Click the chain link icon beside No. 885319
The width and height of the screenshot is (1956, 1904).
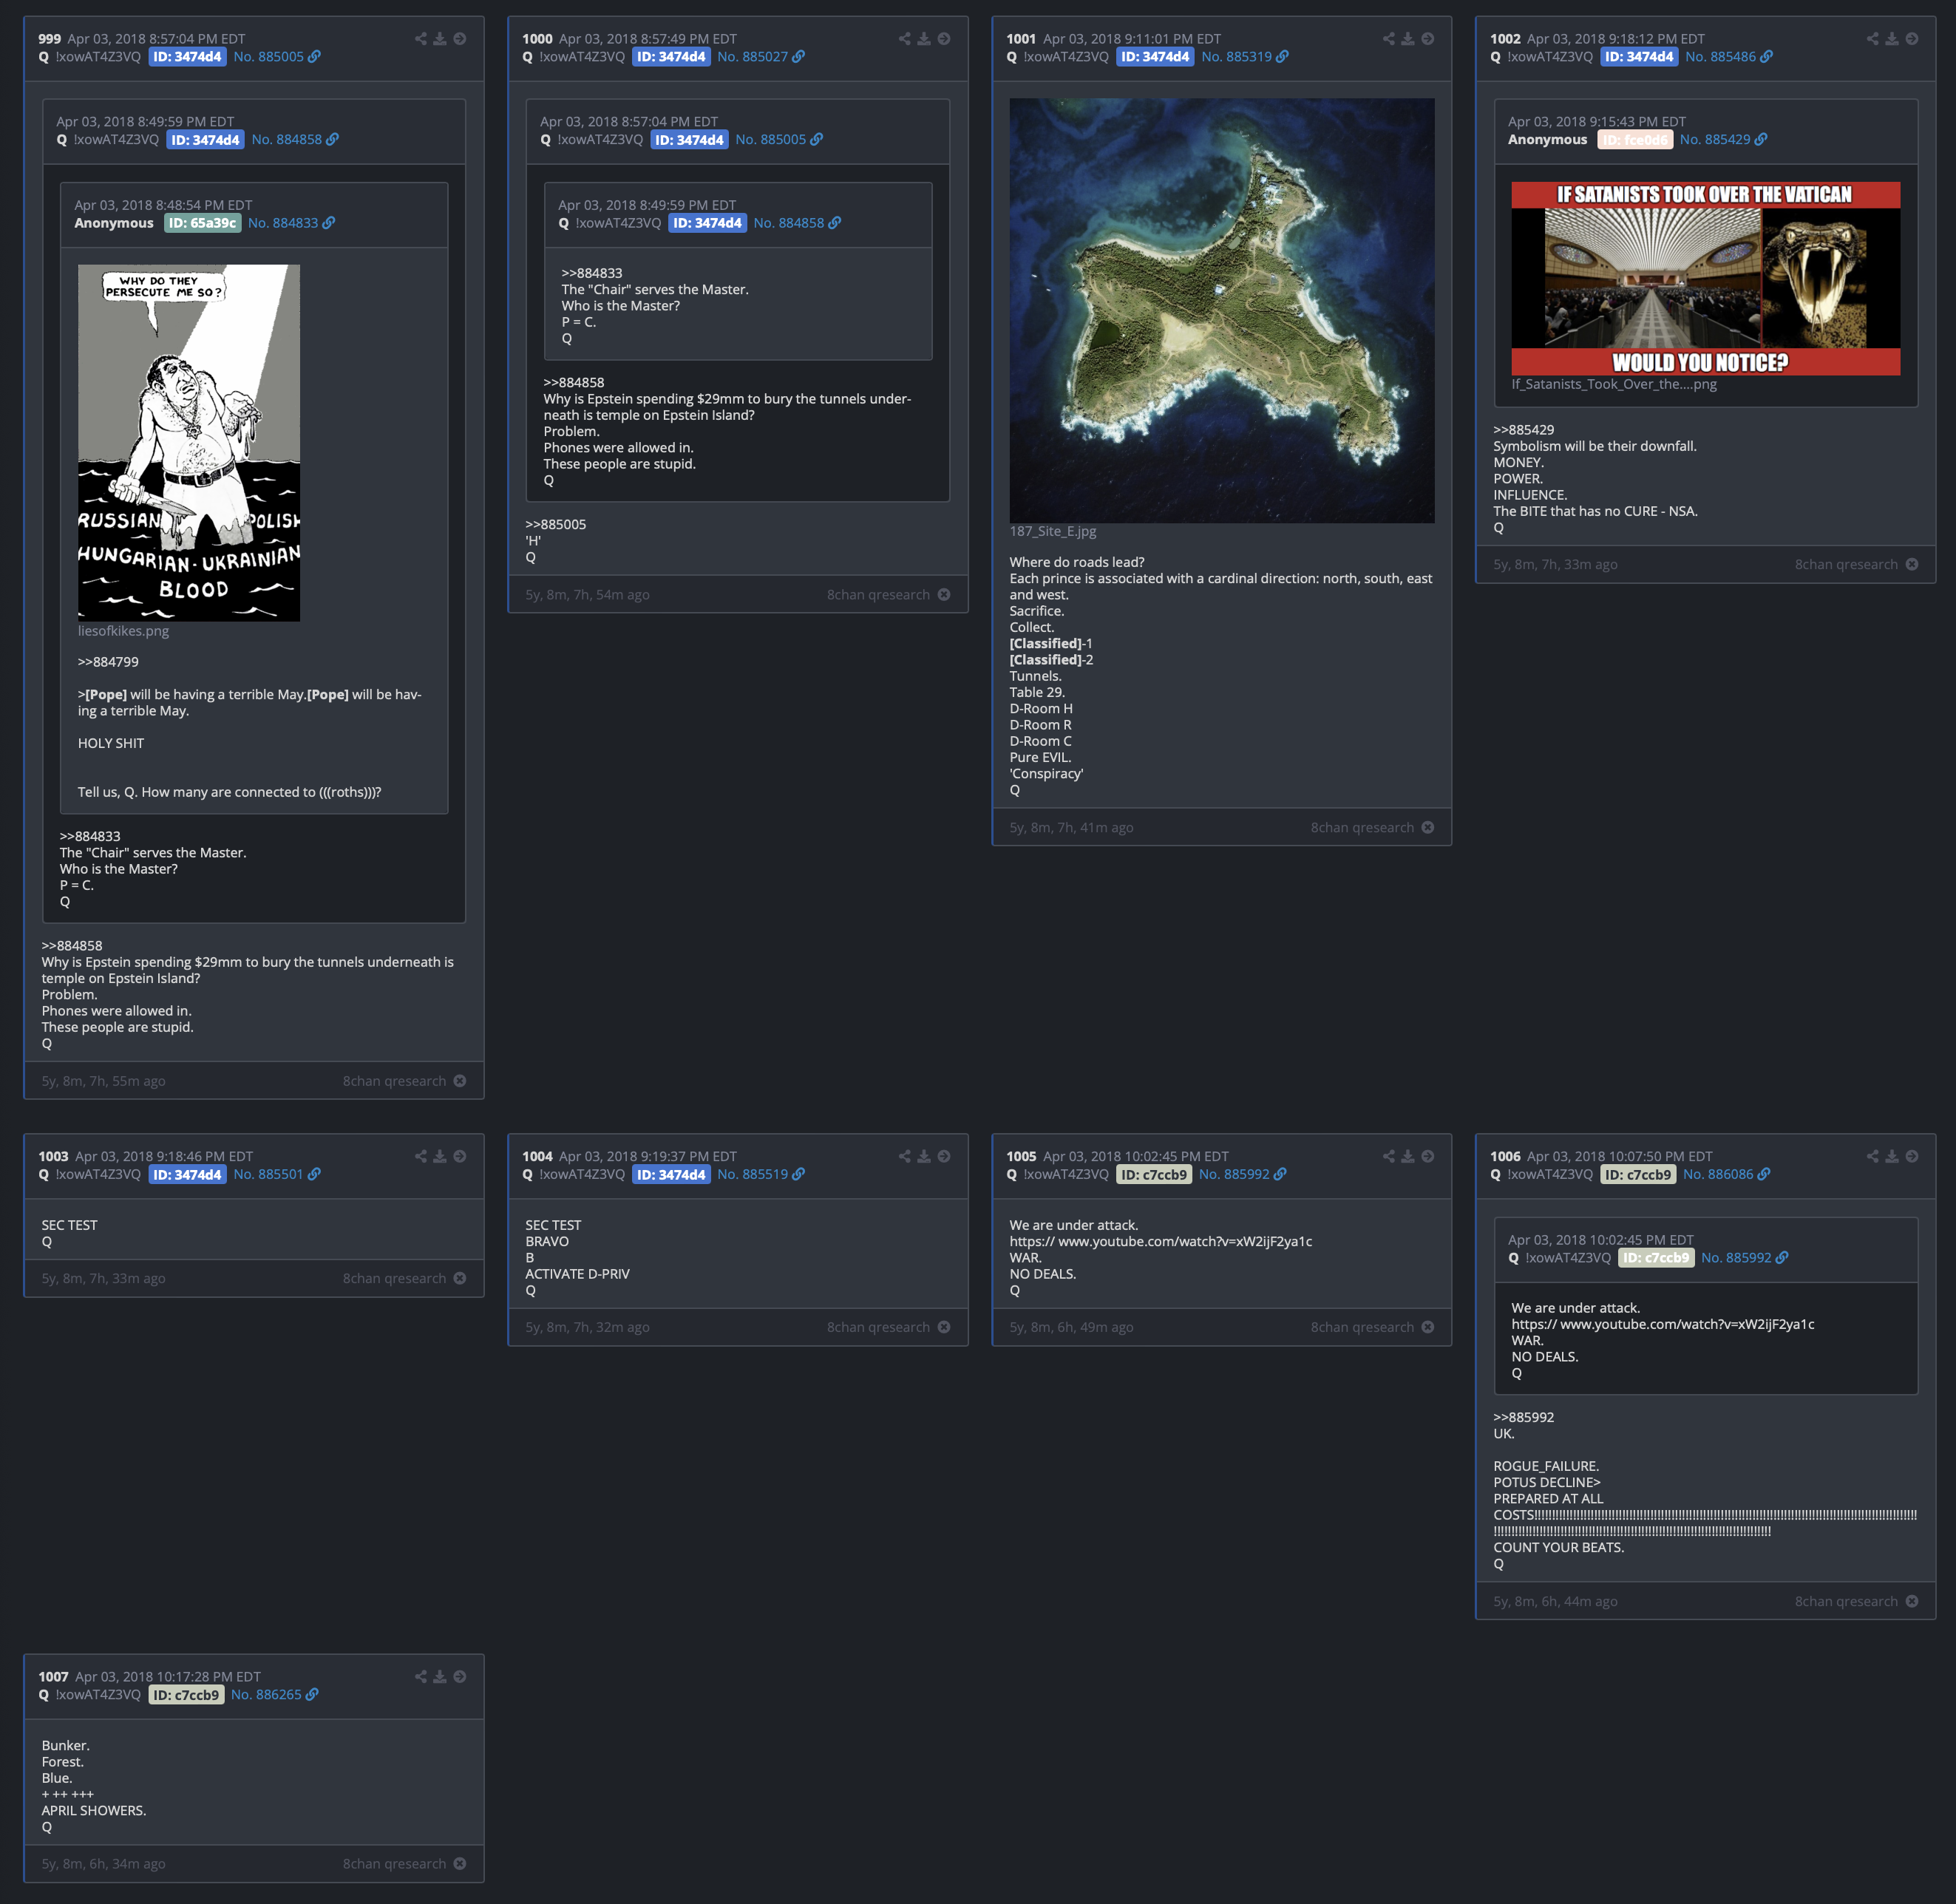pos(1283,57)
